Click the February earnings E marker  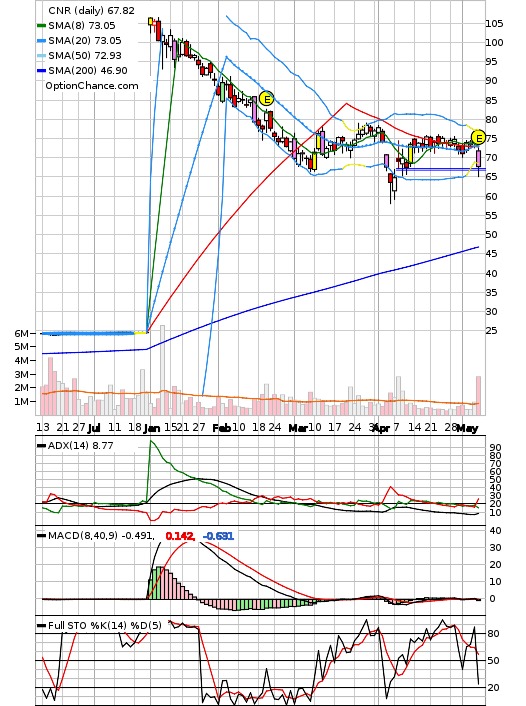[x=267, y=99]
